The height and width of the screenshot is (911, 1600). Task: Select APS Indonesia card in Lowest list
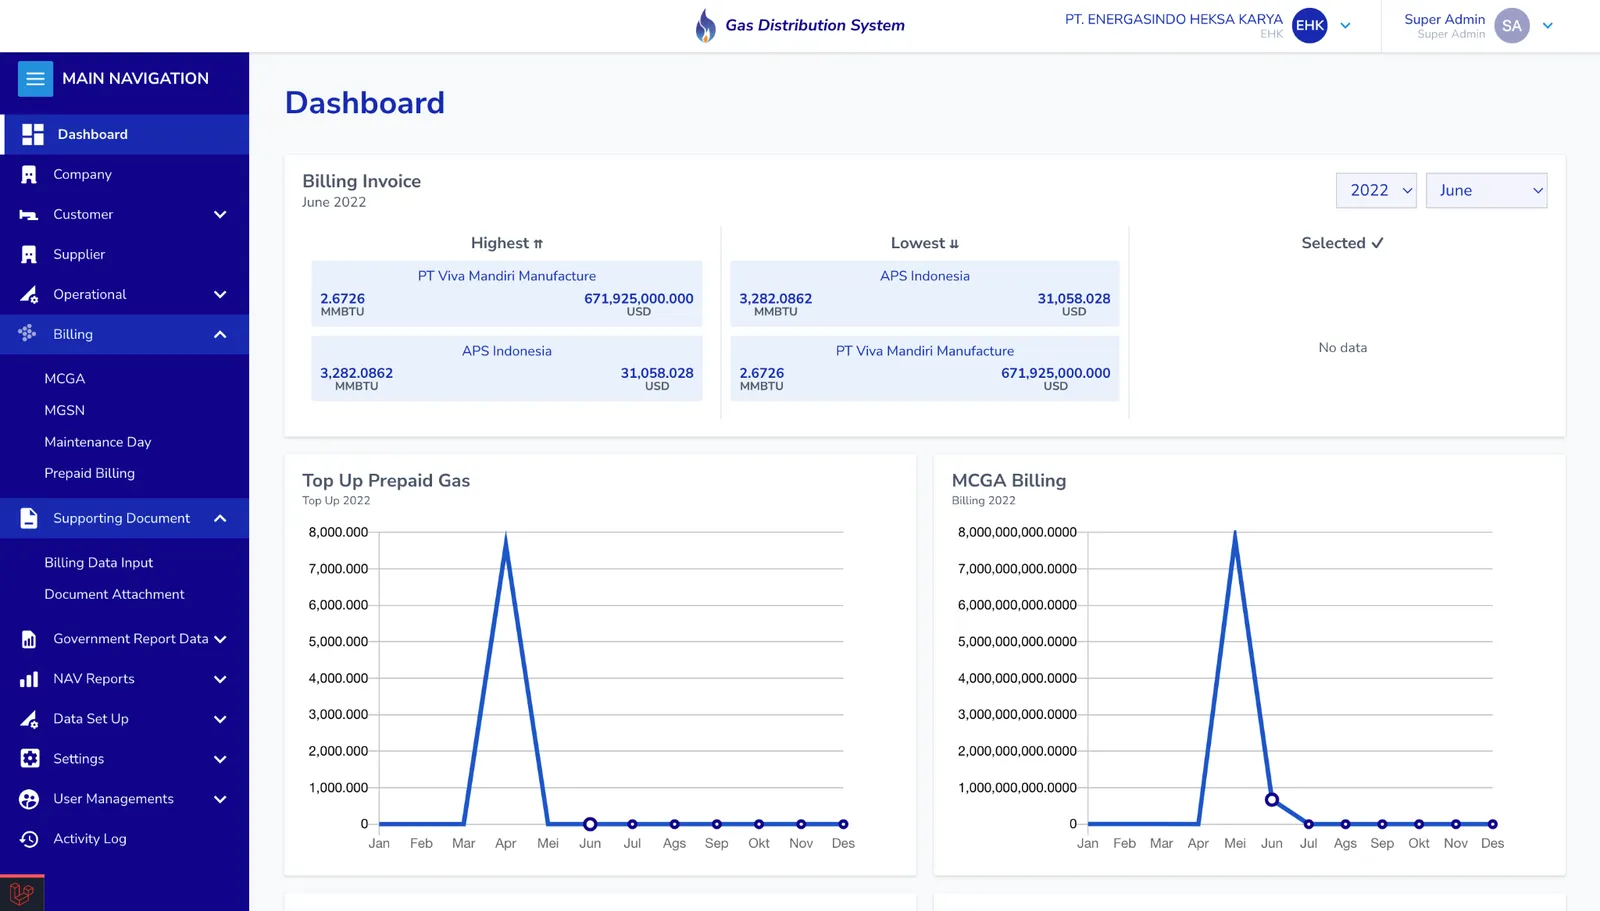pyautogui.click(x=925, y=294)
